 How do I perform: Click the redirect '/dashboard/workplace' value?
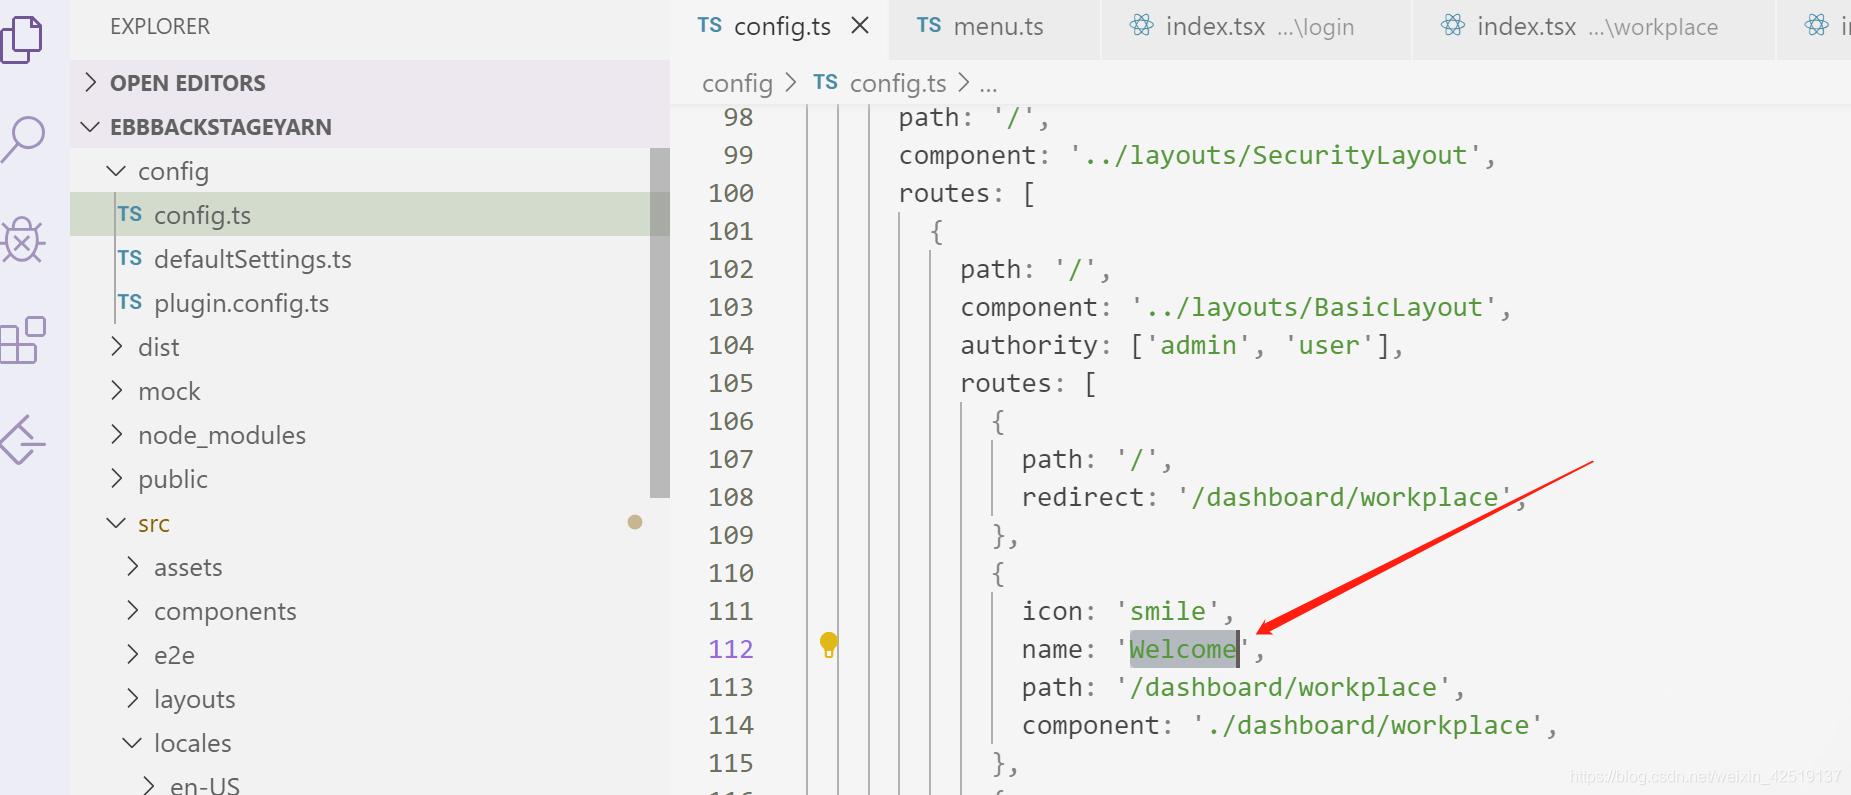click(x=1344, y=497)
